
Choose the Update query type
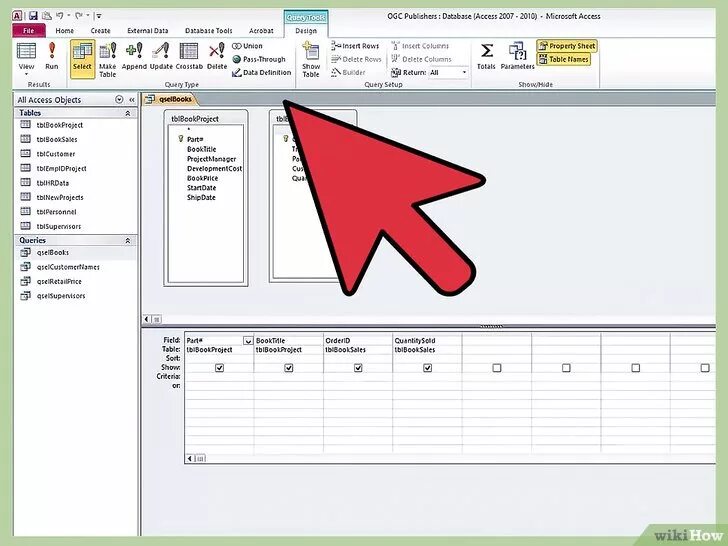(x=161, y=56)
